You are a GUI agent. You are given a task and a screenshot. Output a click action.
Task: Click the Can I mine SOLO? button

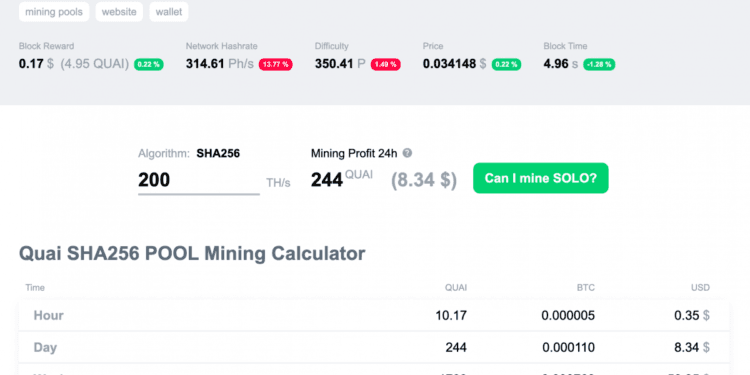pyautogui.click(x=540, y=178)
